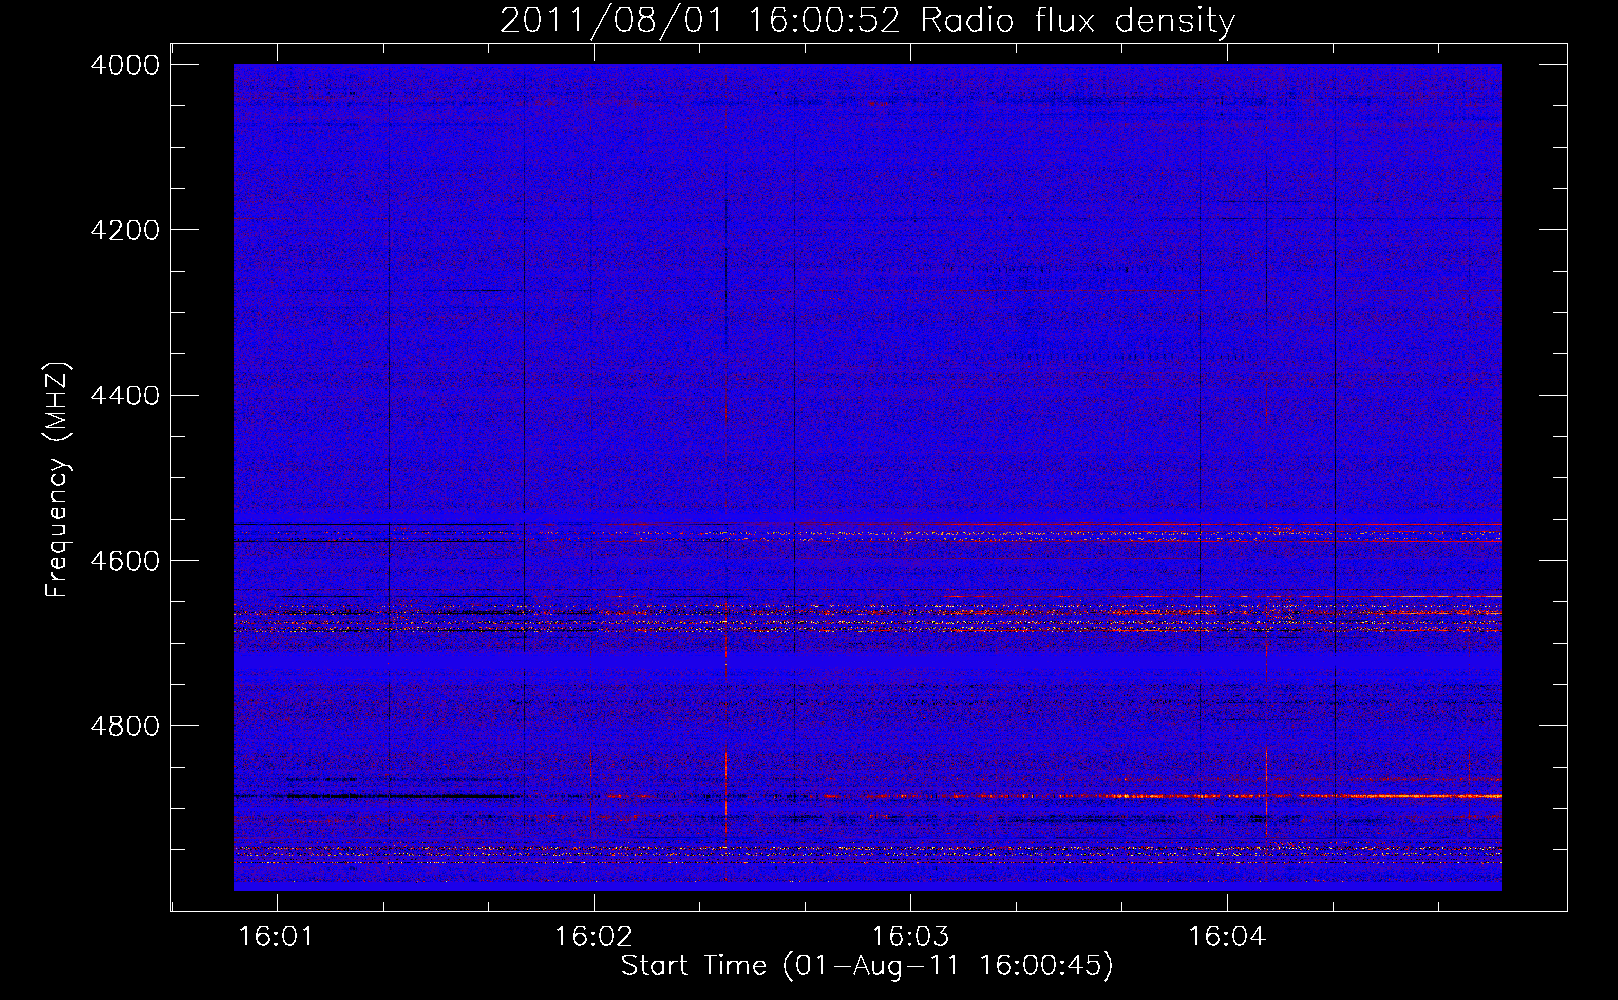Click the 16:04 time tick label
The image size is (1618, 1000).
[1227, 937]
